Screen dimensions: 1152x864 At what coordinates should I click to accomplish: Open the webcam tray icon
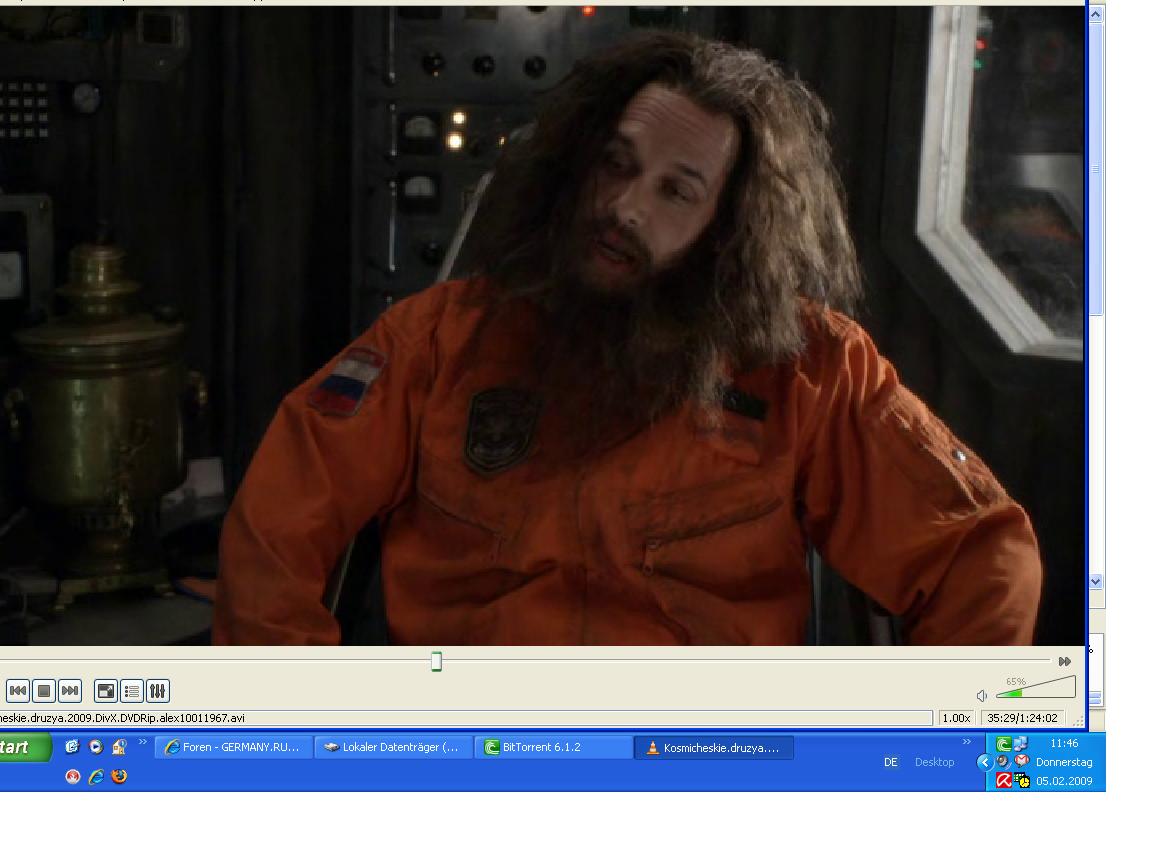(1003, 762)
